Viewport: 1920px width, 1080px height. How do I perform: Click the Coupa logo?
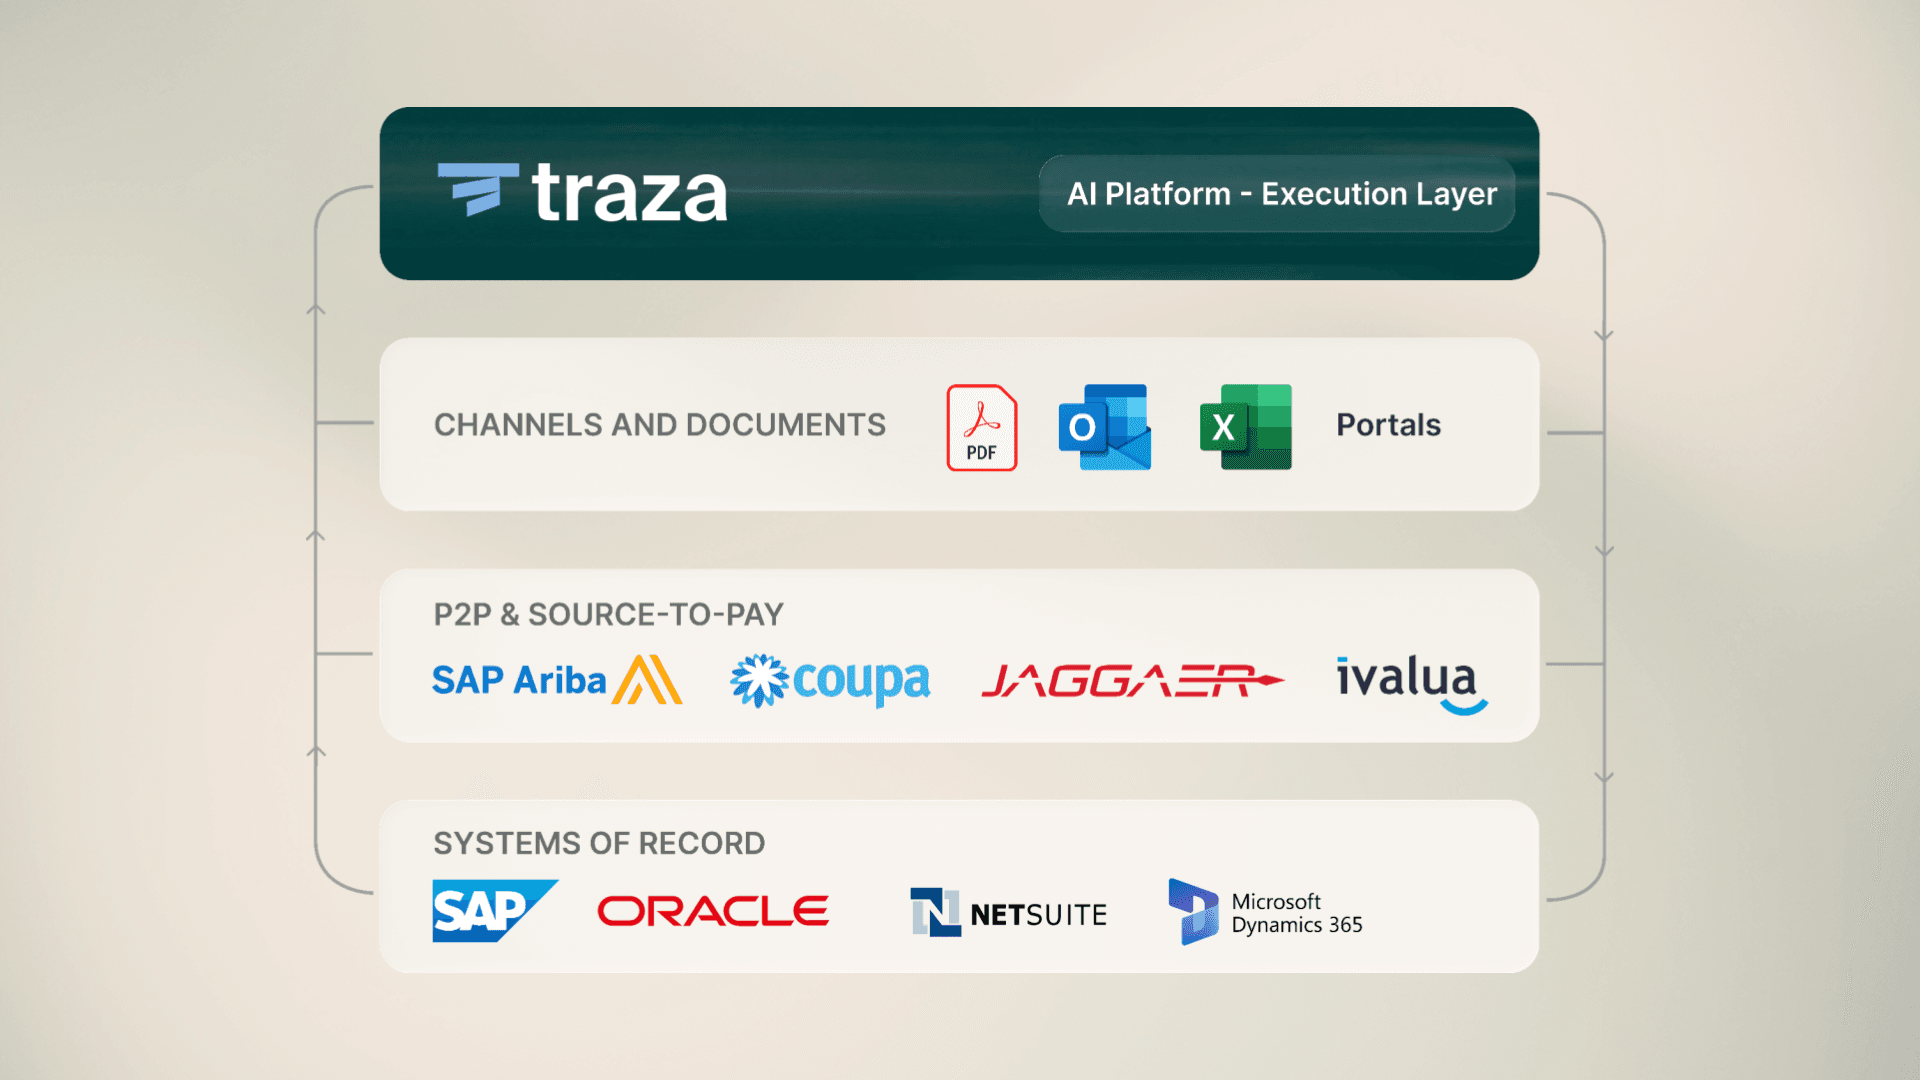pyautogui.click(x=830, y=681)
